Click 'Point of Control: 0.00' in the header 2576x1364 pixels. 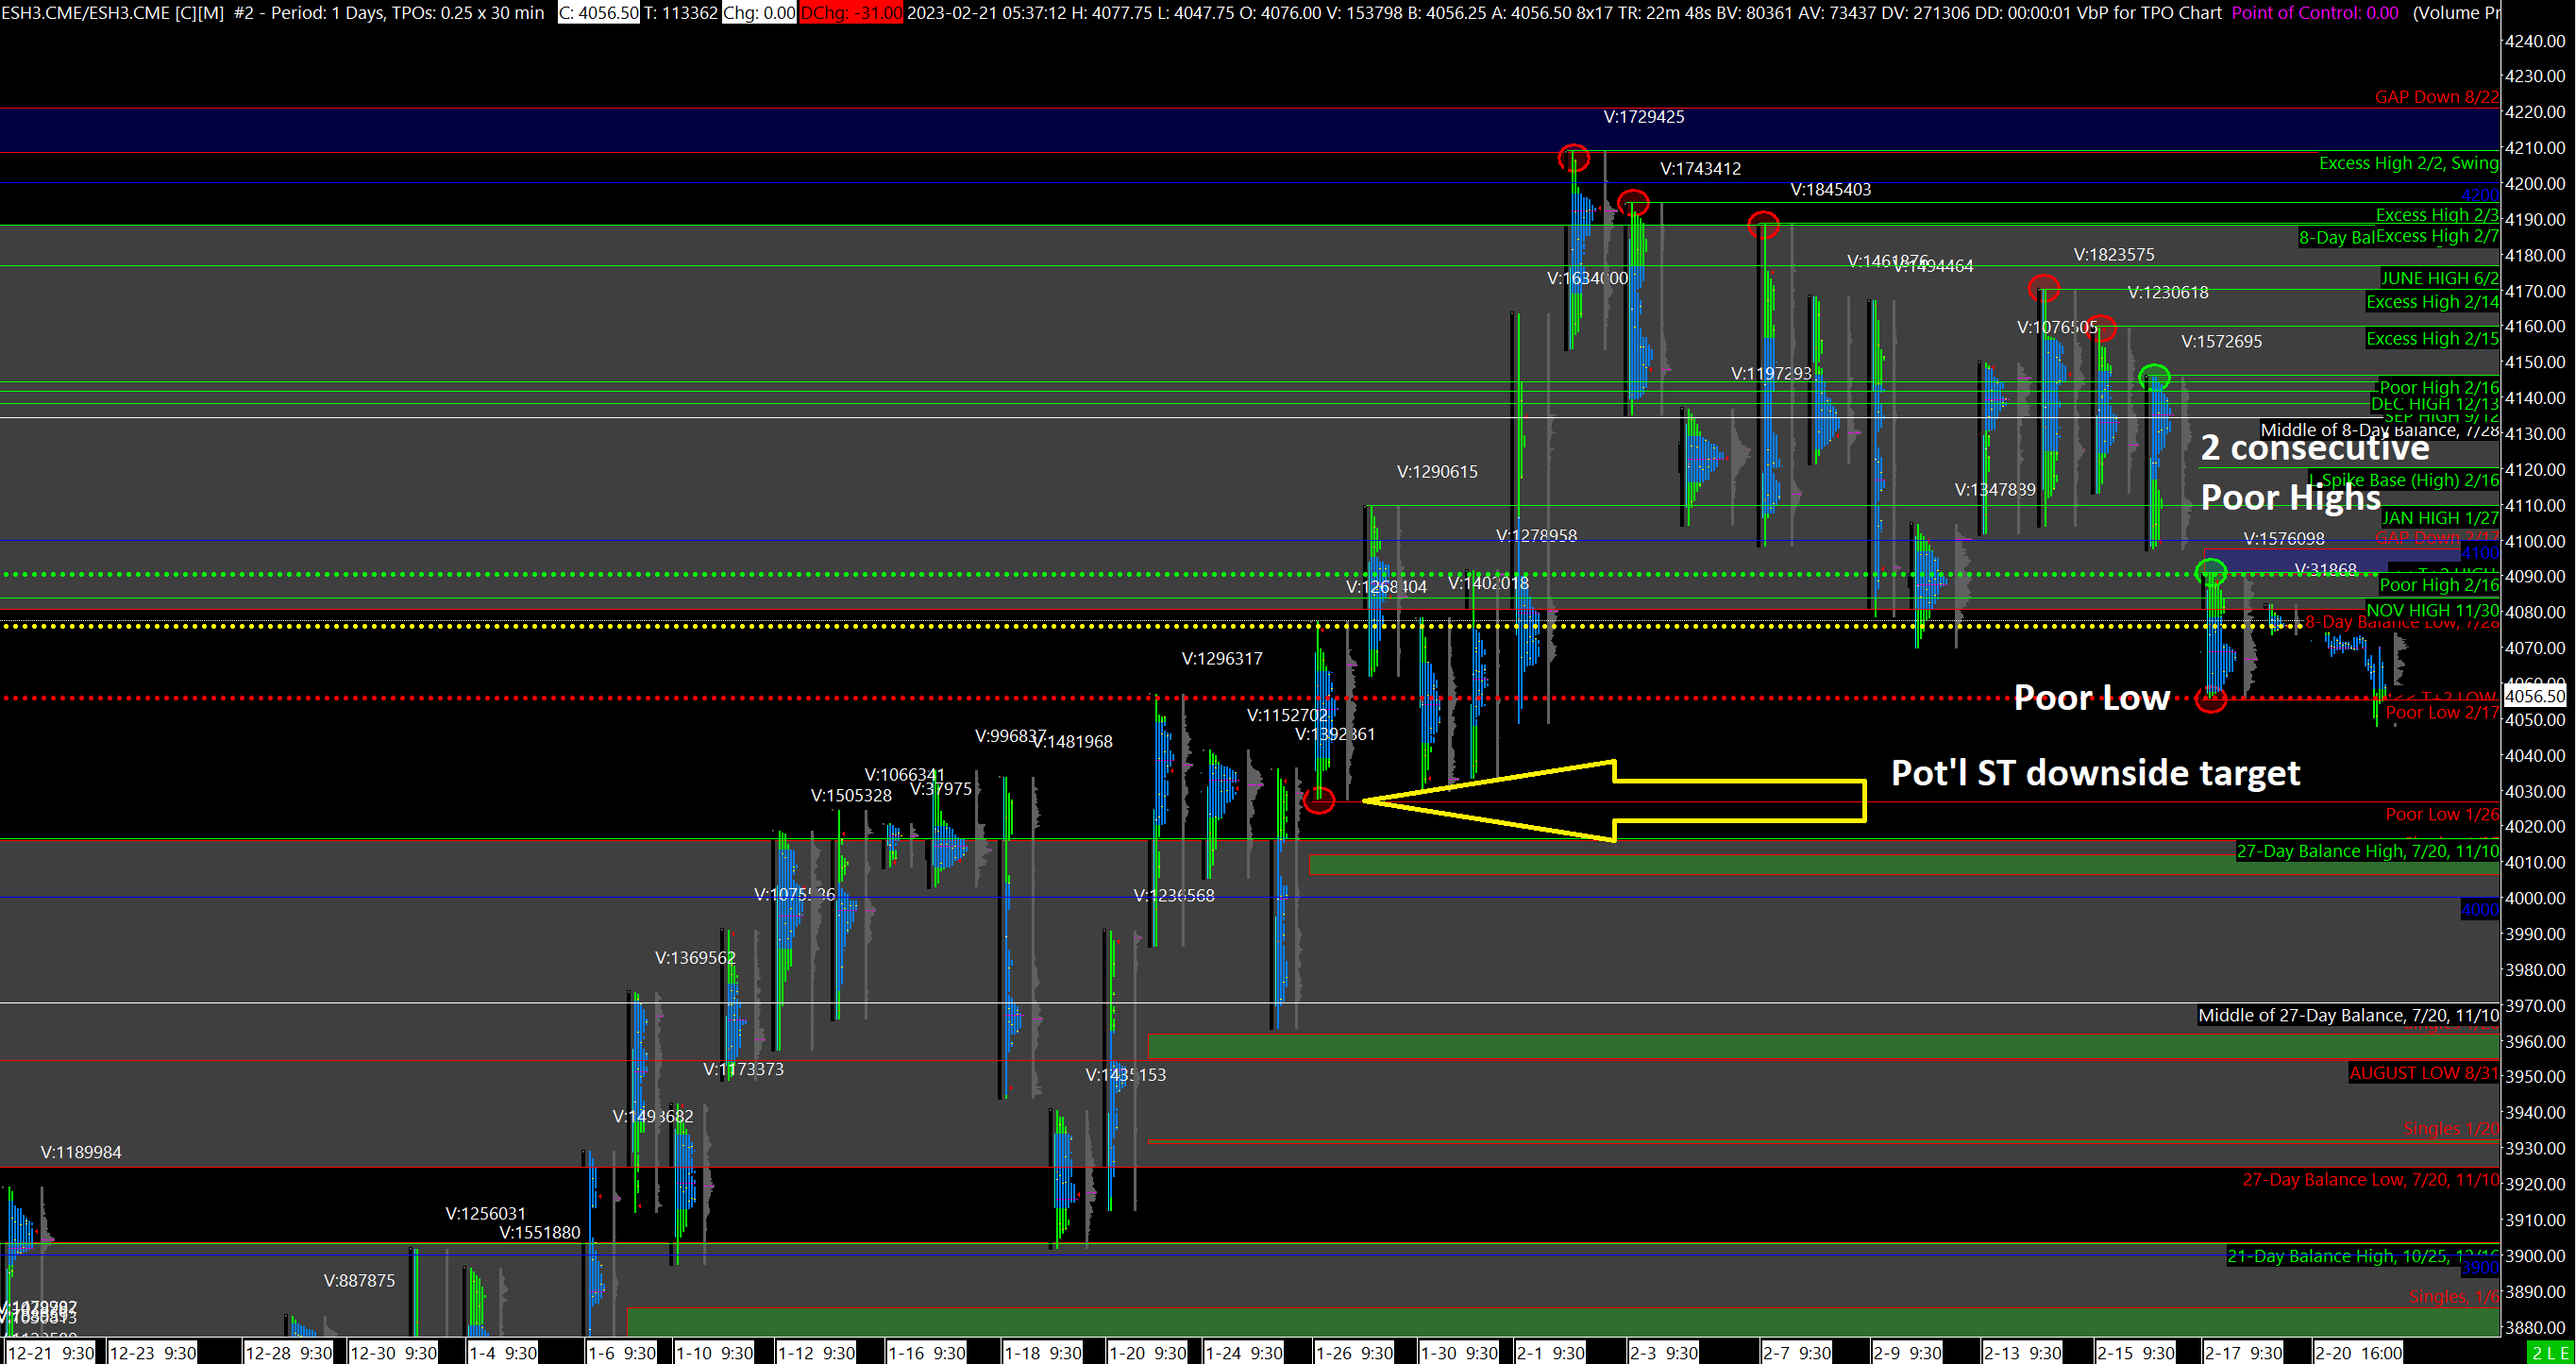[2315, 12]
